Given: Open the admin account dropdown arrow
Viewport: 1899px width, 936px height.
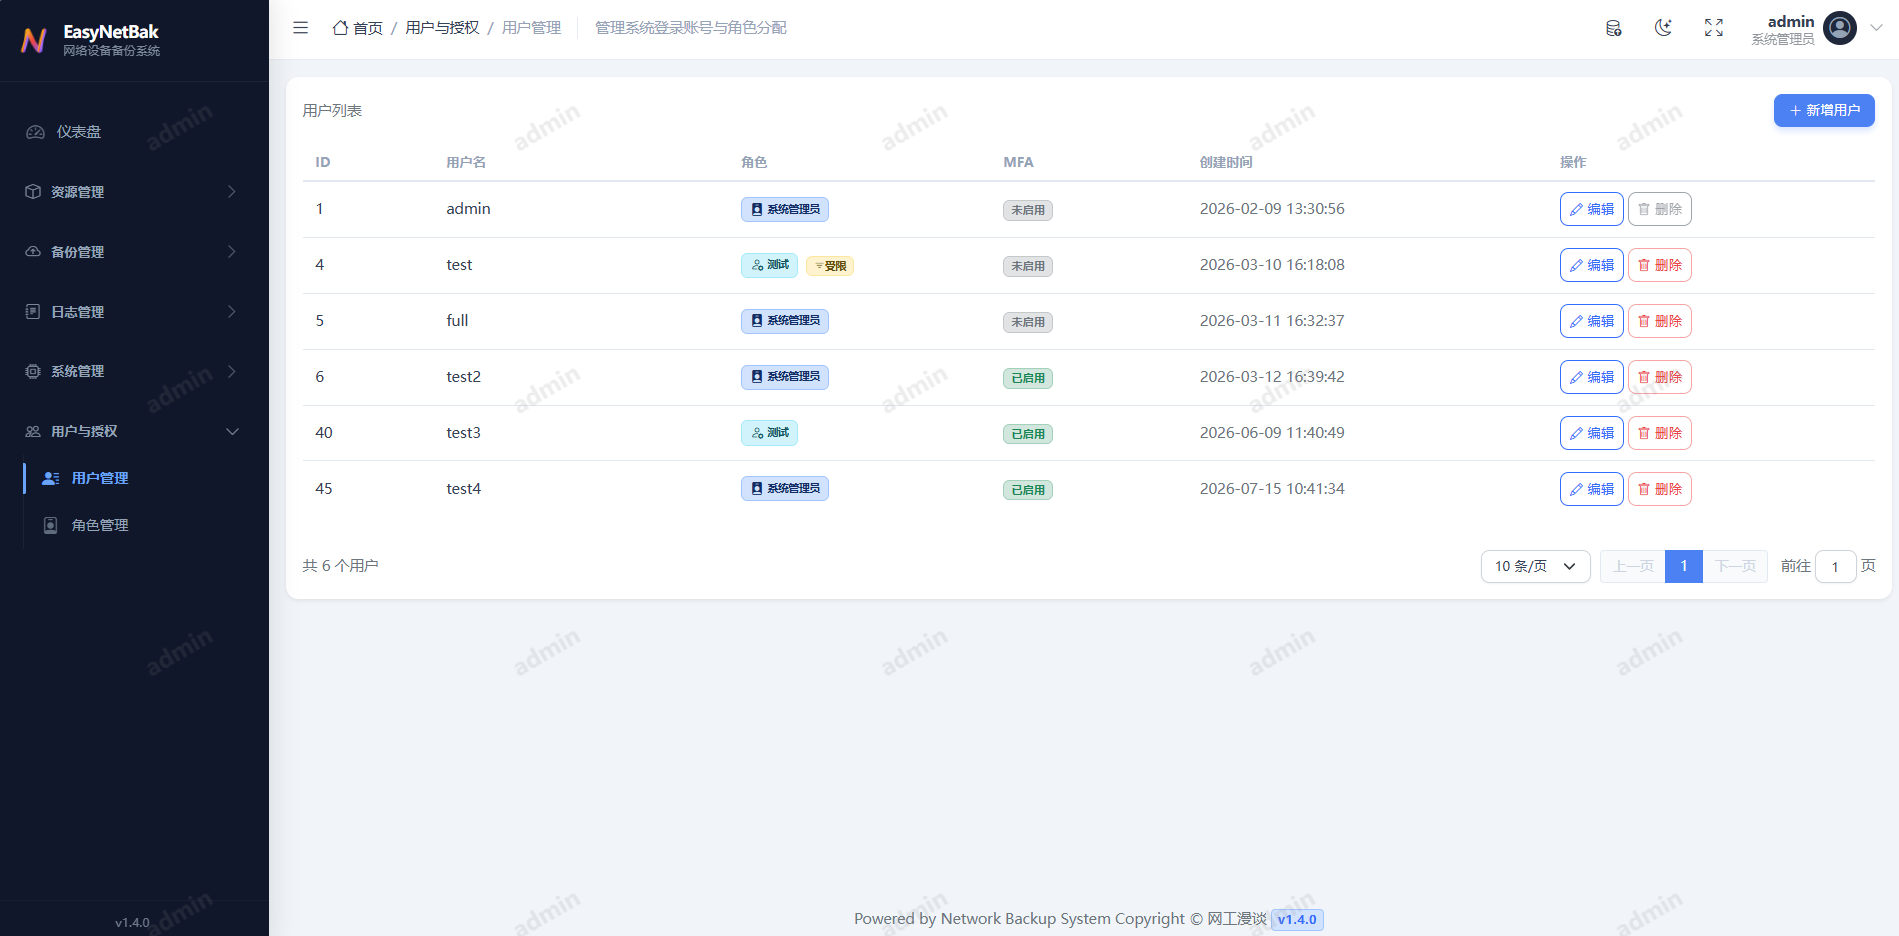Looking at the screenshot, I should point(1876,28).
